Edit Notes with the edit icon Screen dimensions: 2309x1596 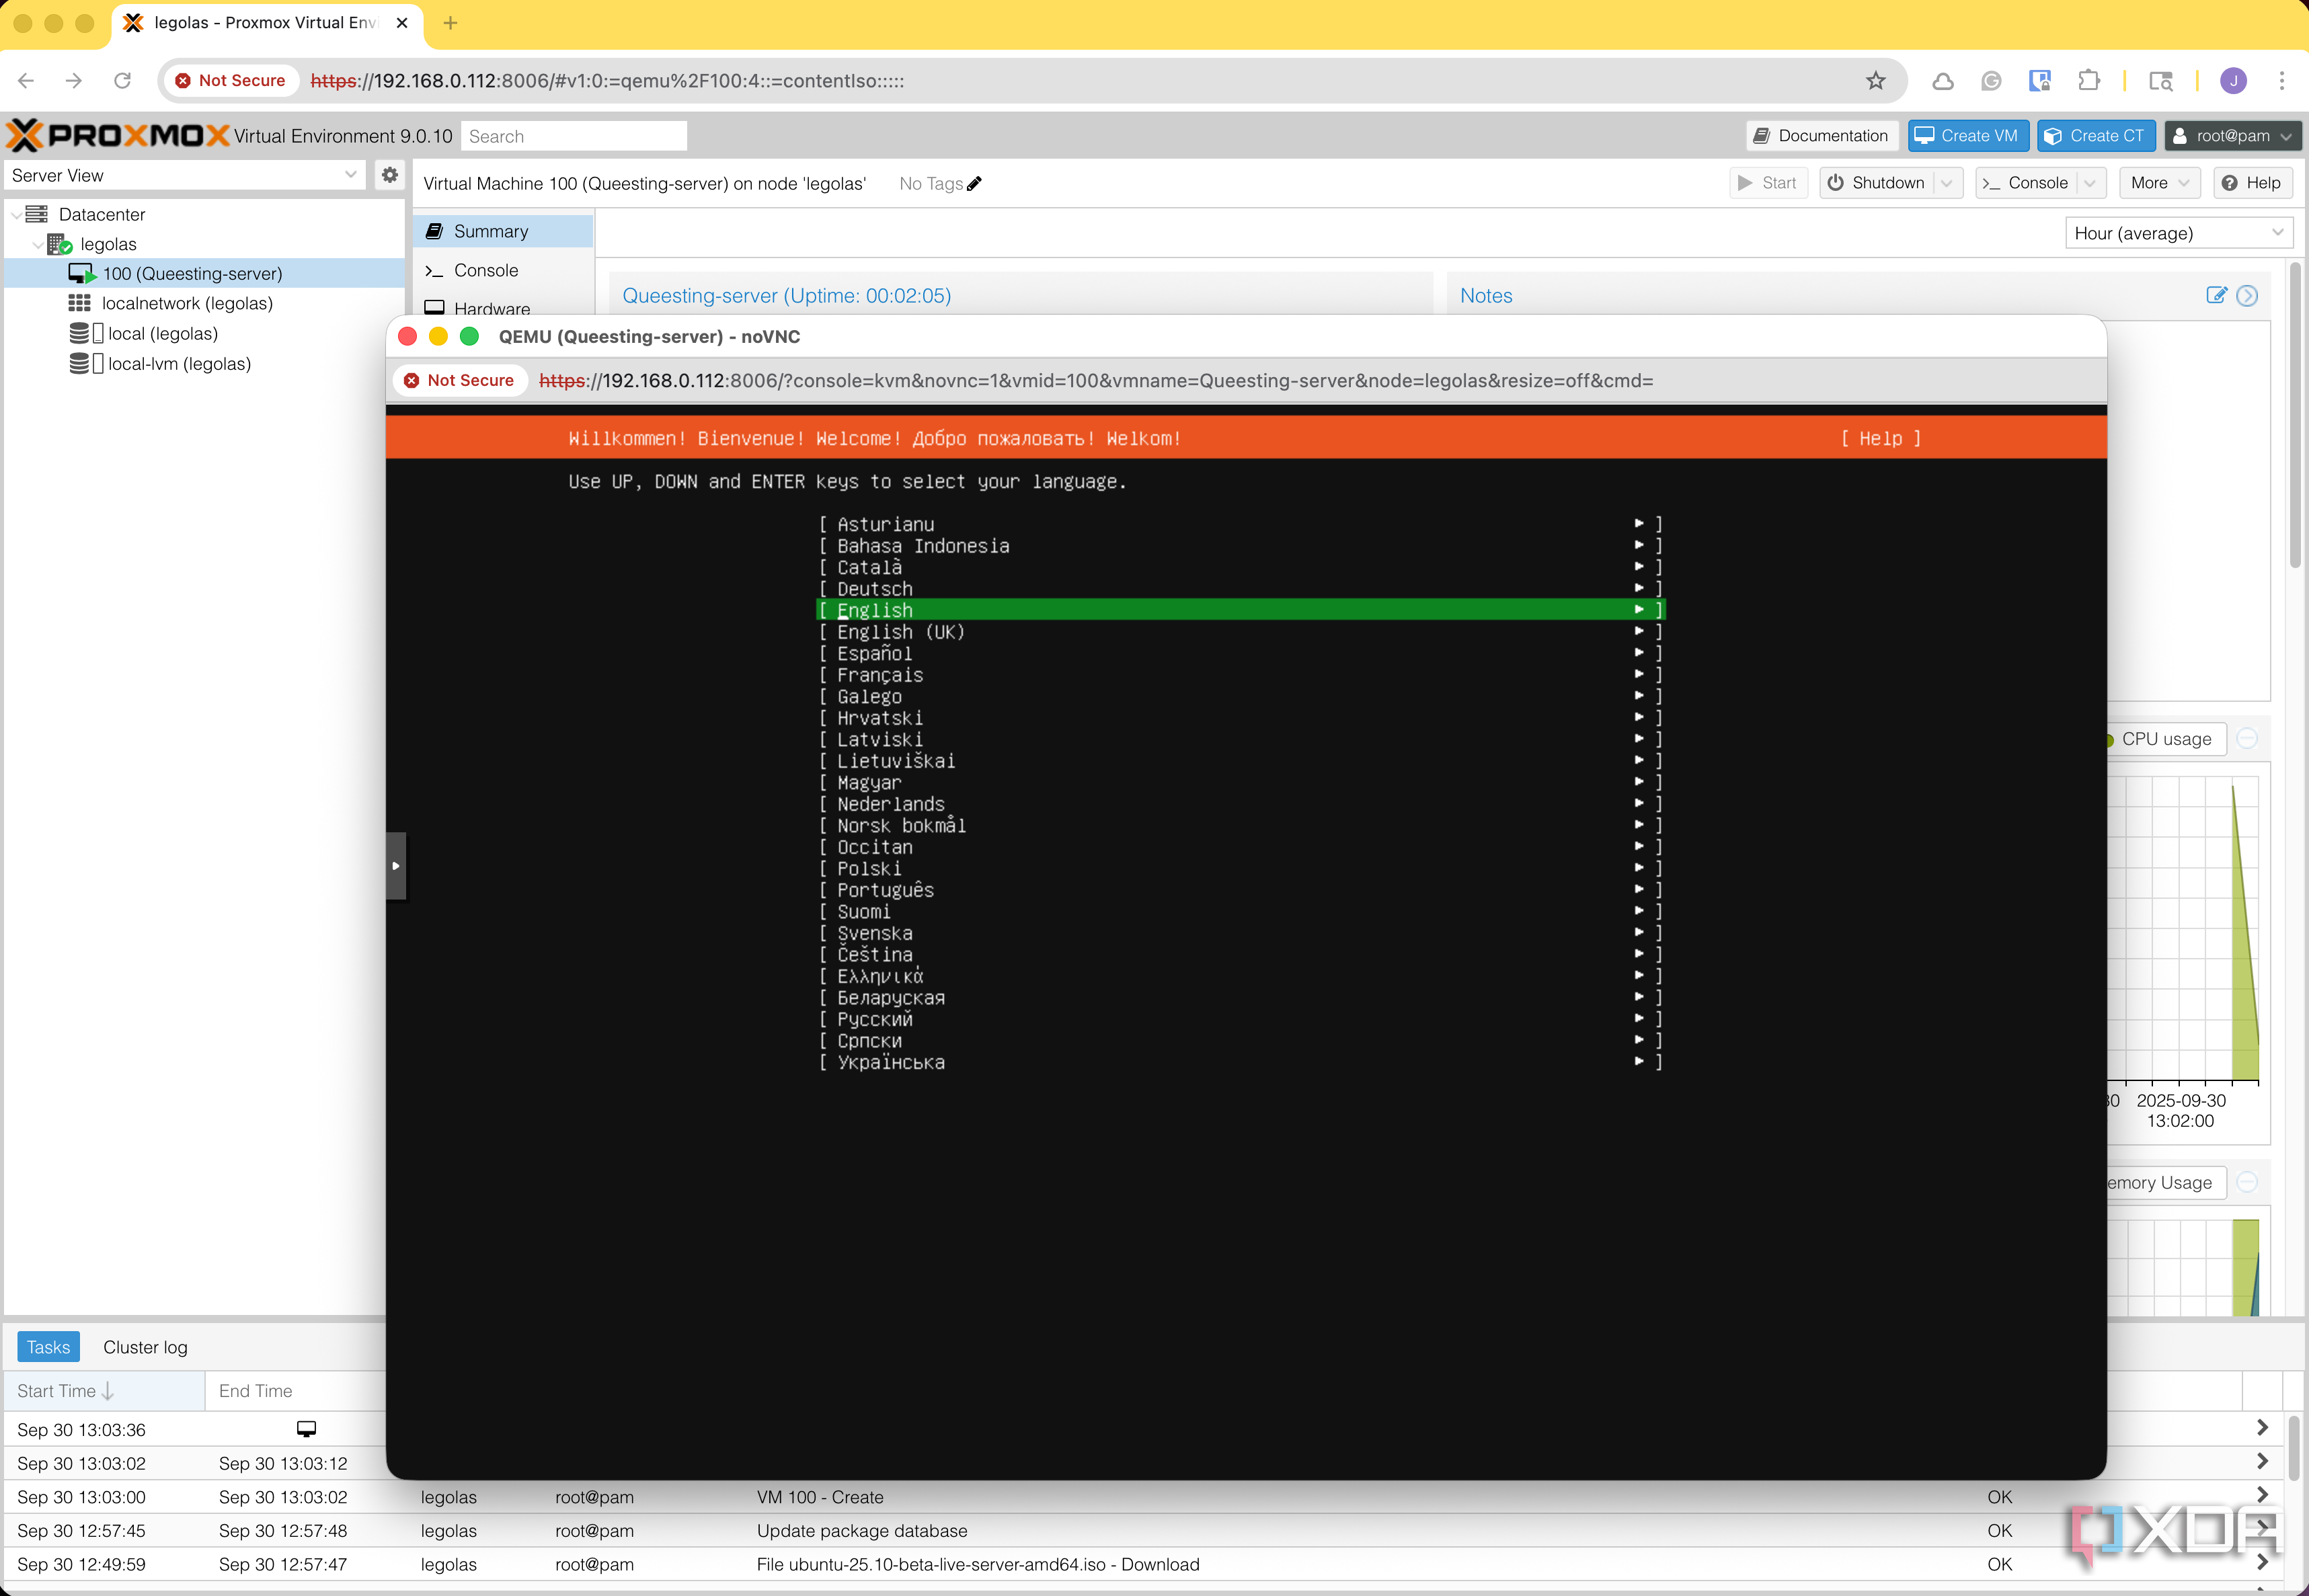click(2216, 295)
